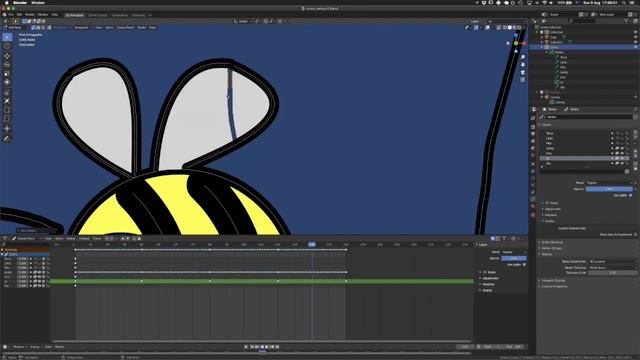Select the Rotate tool in the left toolbar
Screen dimensions: 640x360
click(x=7, y=64)
